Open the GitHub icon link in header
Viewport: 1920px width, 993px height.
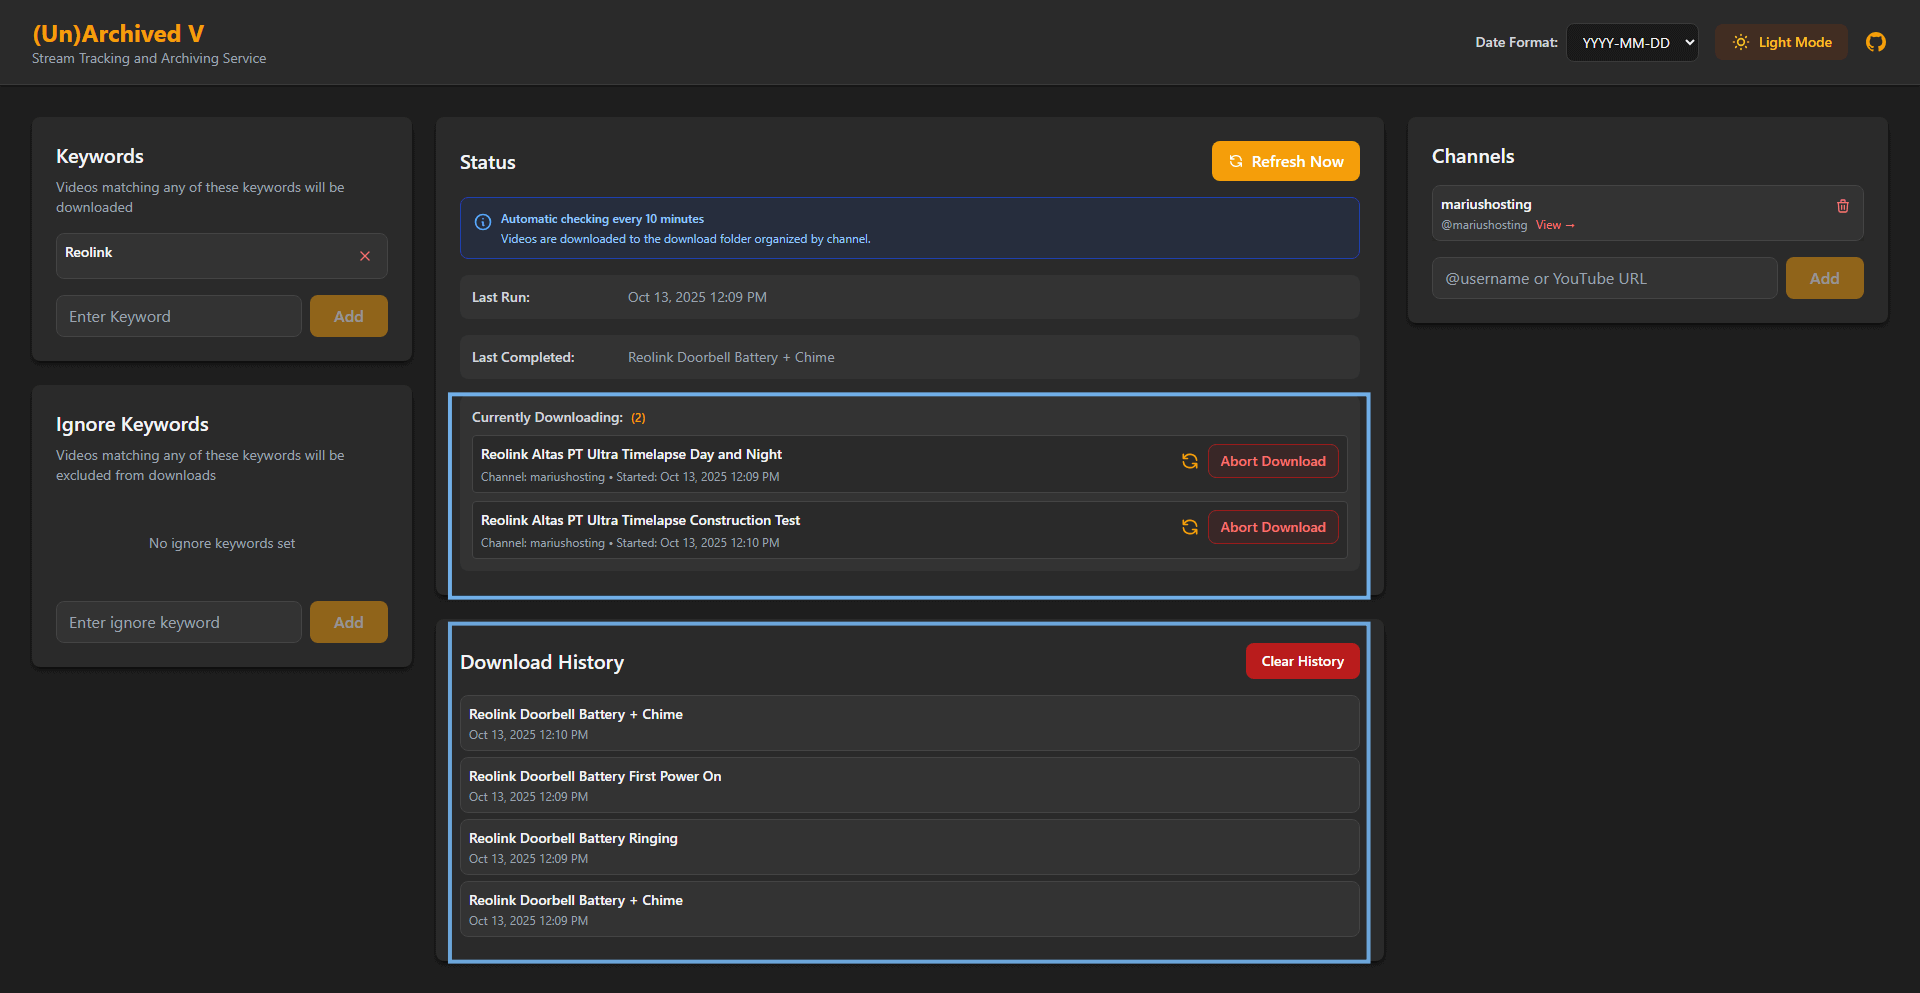tap(1875, 42)
